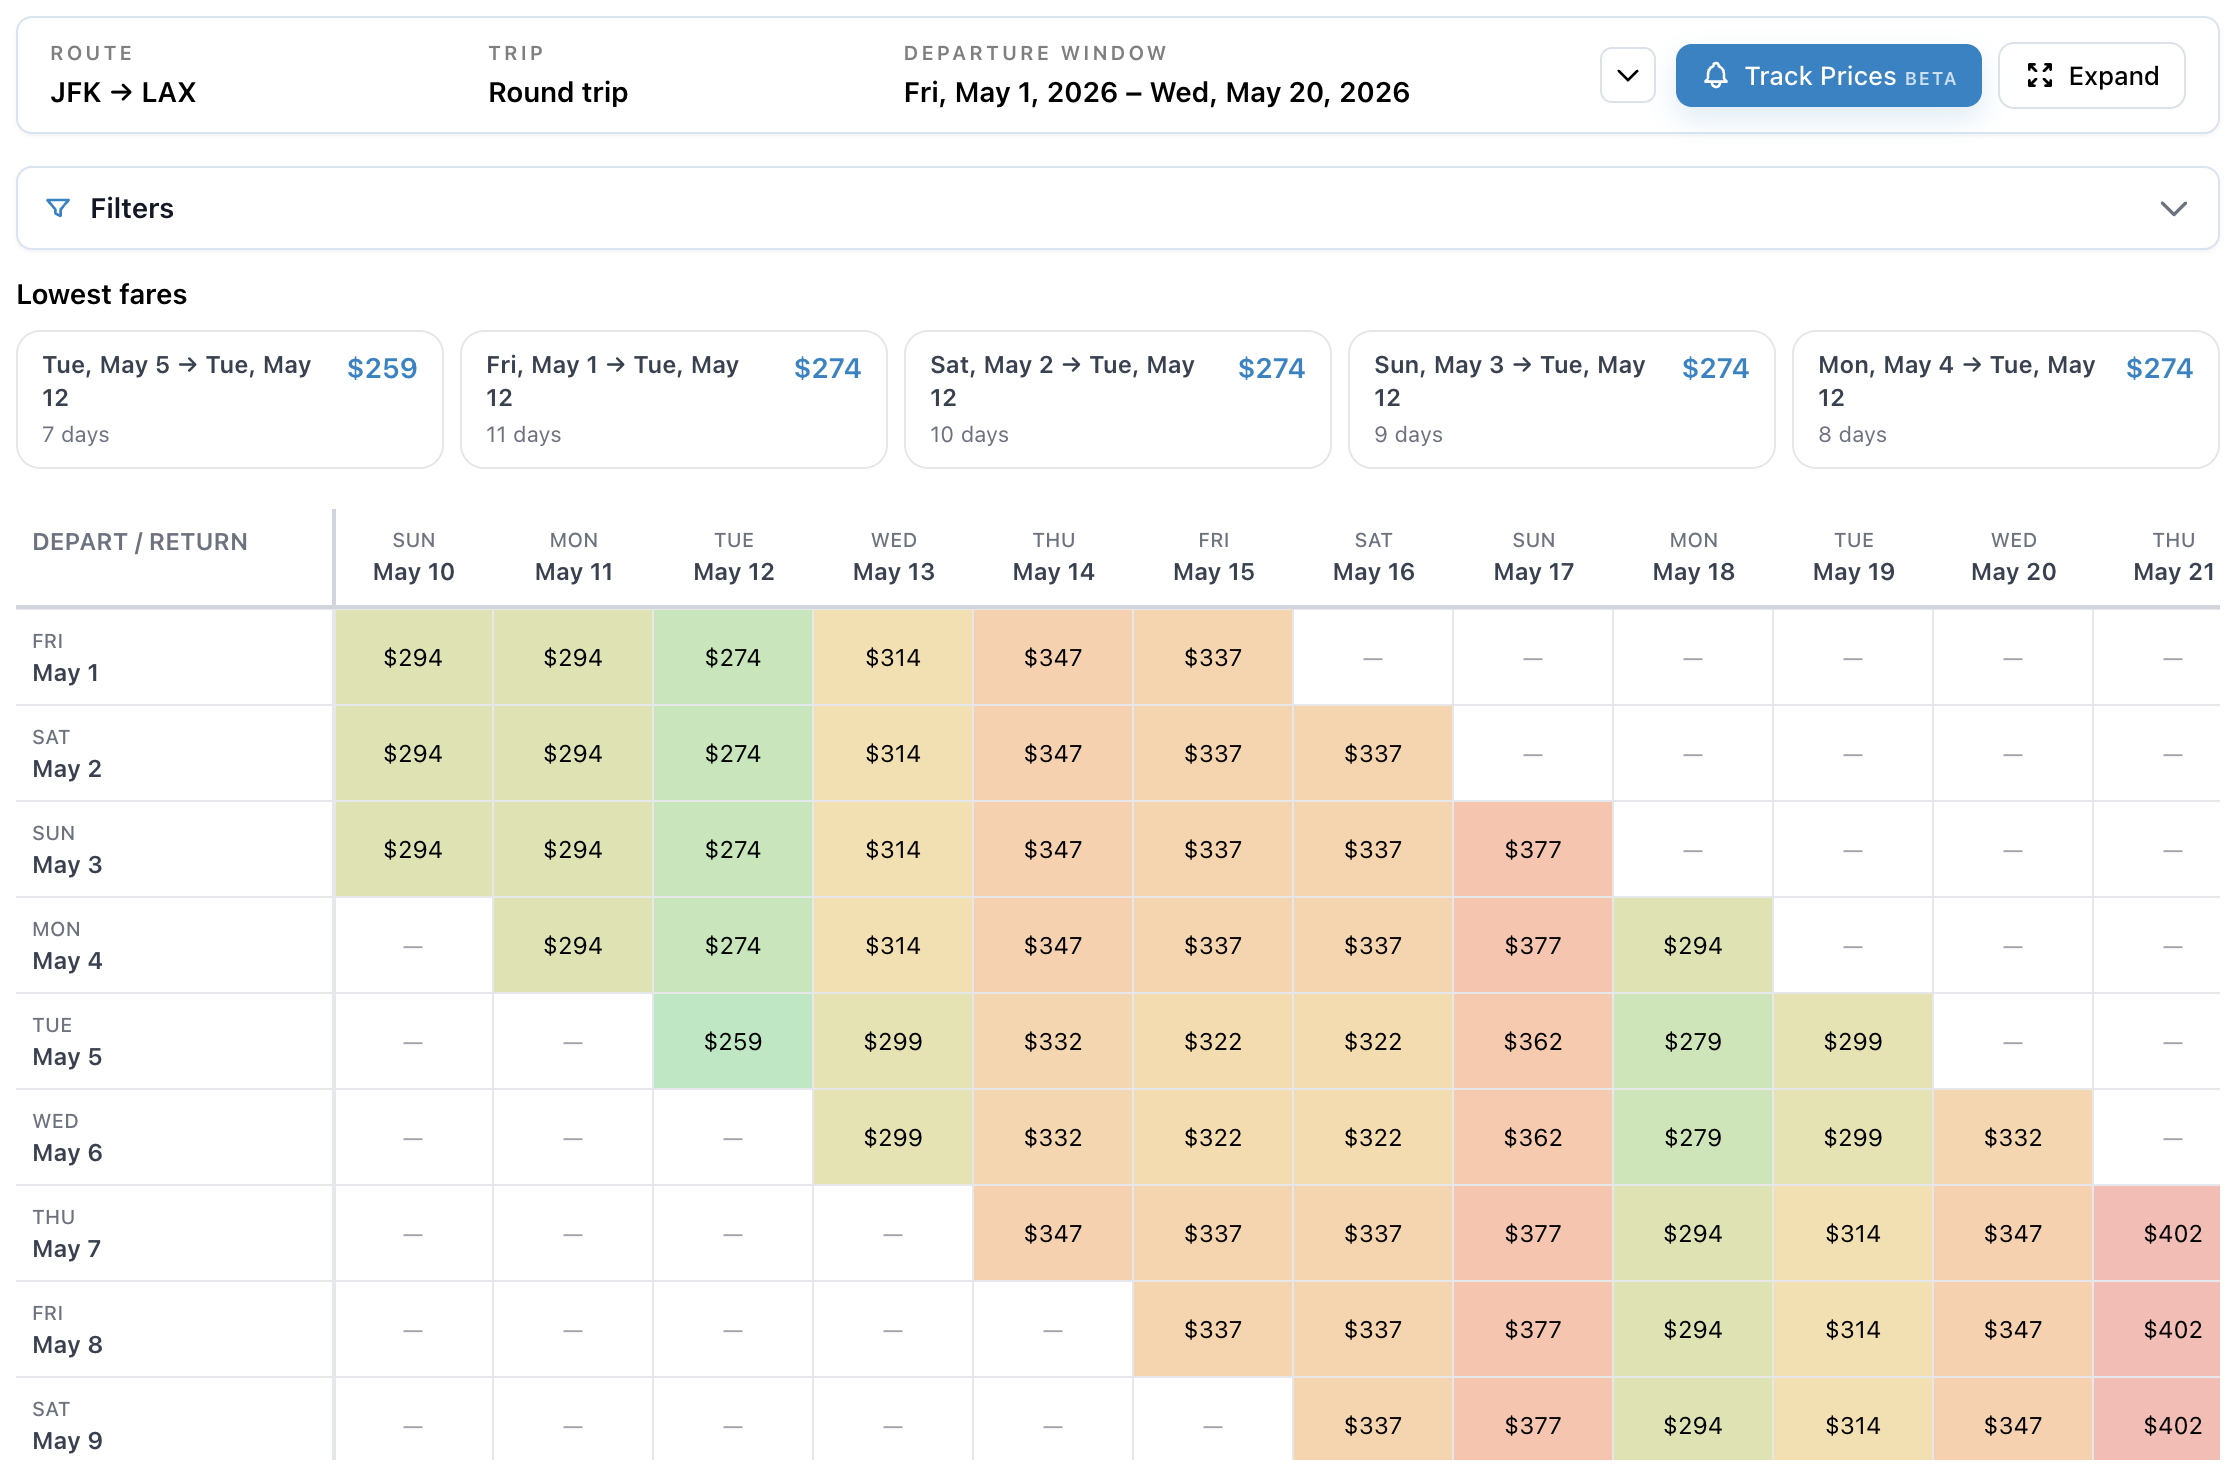Select the Sat, May 2 lowest fare card
Image resolution: width=2236 pixels, height=1472 pixels.
(x=1118, y=399)
